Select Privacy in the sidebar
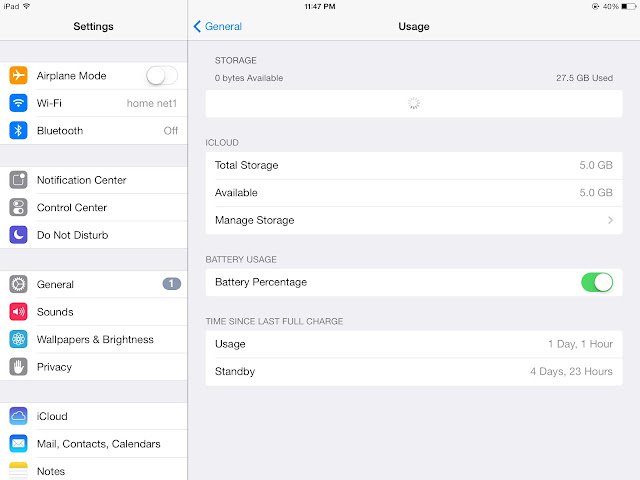This screenshot has height=480, width=640. coord(93,367)
